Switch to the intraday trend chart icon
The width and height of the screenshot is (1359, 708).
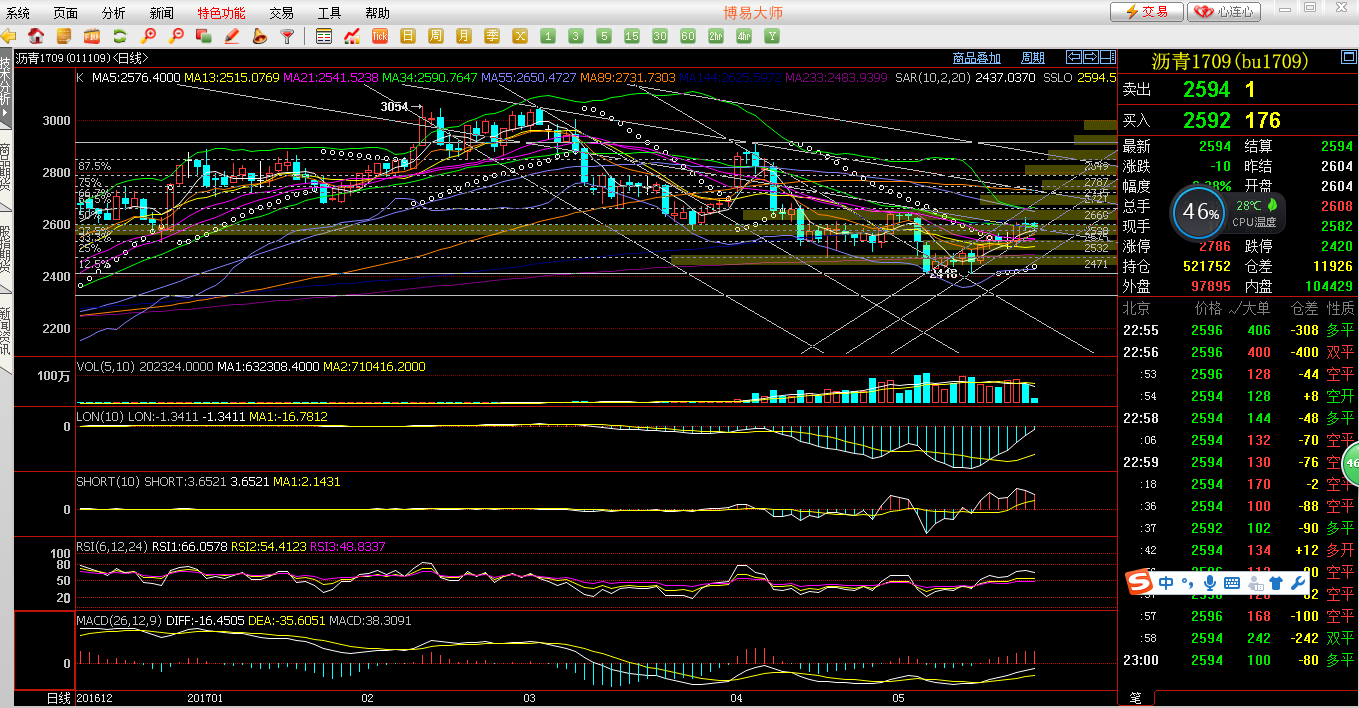coord(352,36)
